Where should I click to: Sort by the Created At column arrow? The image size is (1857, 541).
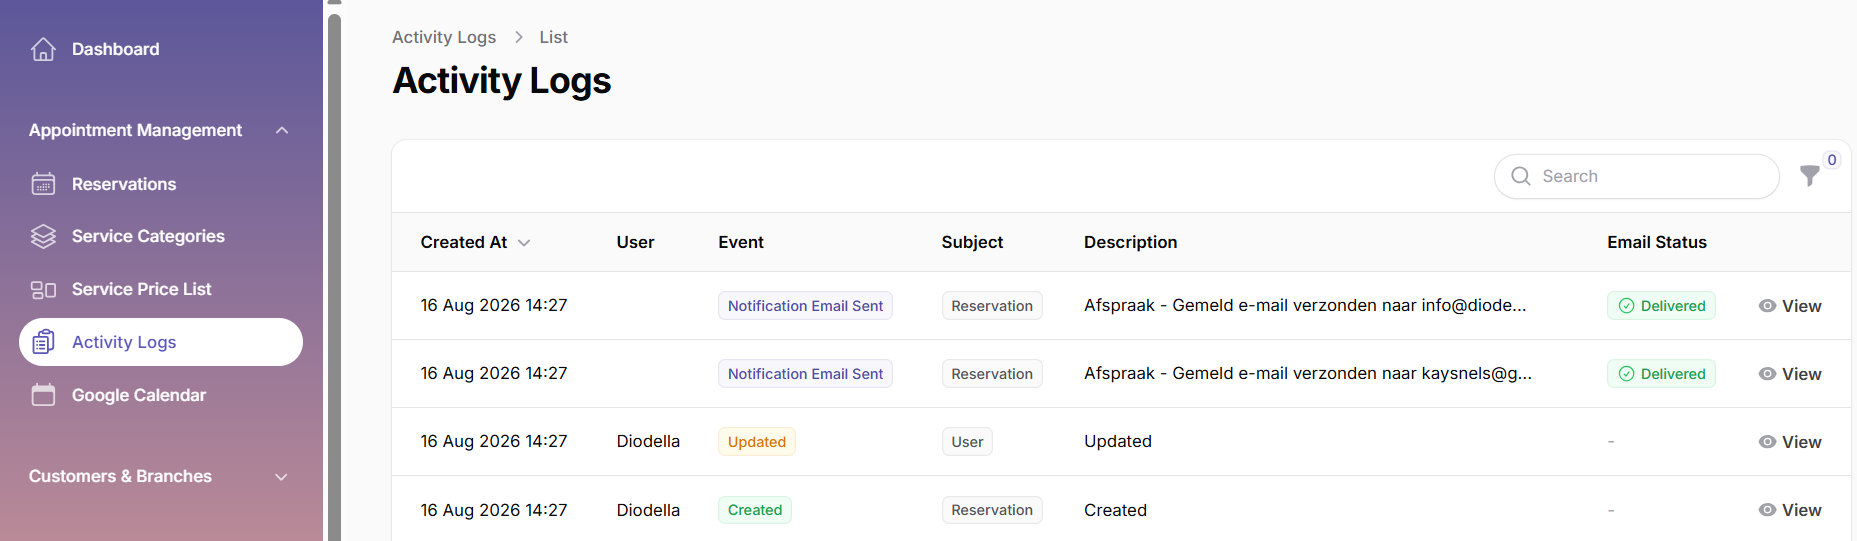[524, 243]
